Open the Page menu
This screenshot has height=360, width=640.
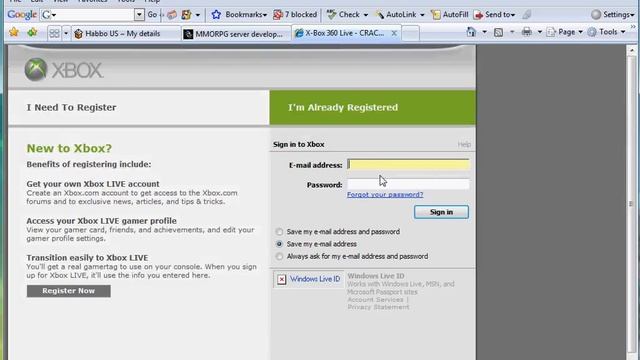[564, 32]
